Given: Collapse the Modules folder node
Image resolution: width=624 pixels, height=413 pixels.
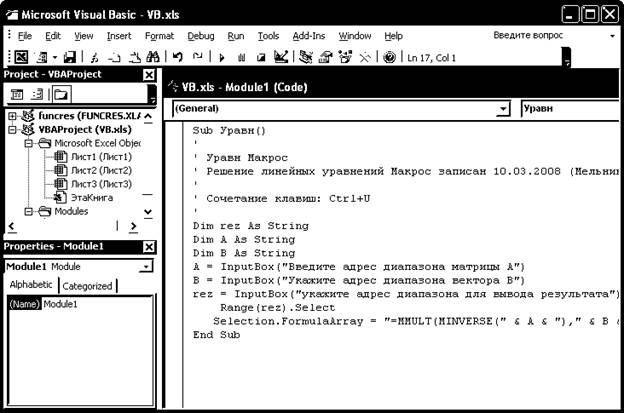Looking at the screenshot, I should click(29, 211).
